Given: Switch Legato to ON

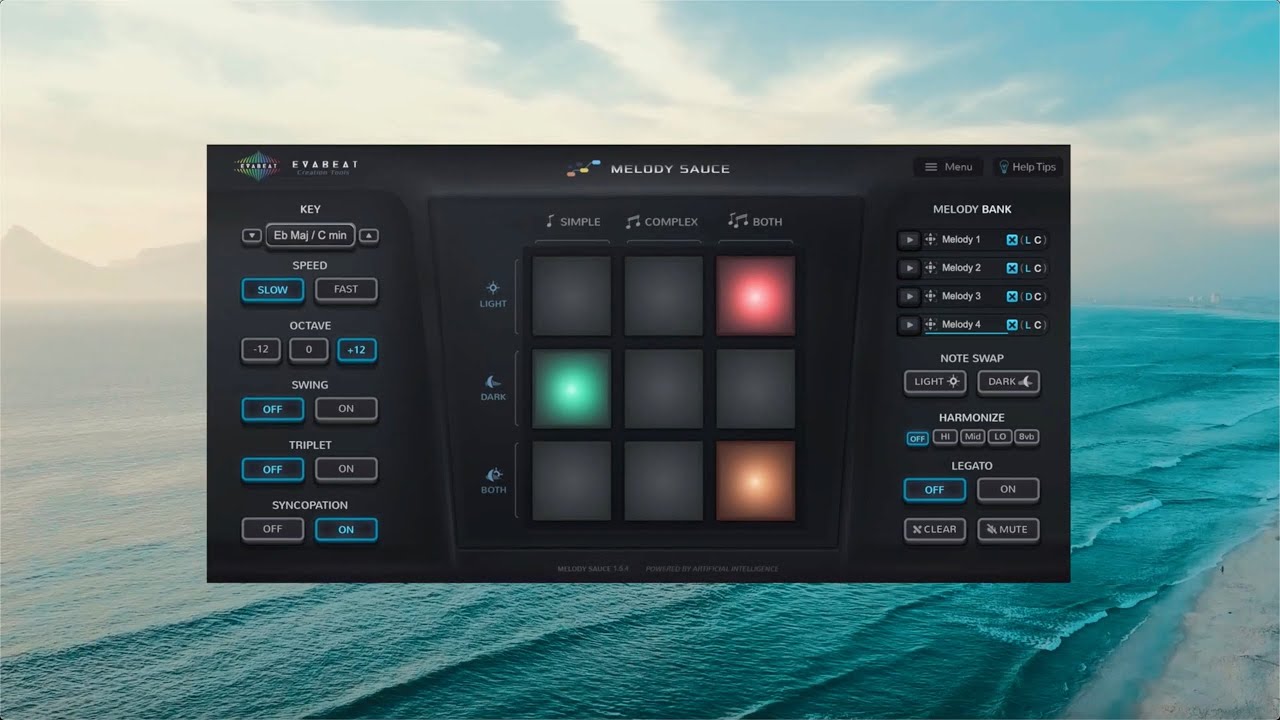Looking at the screenshot, I should coord(1007,490).
